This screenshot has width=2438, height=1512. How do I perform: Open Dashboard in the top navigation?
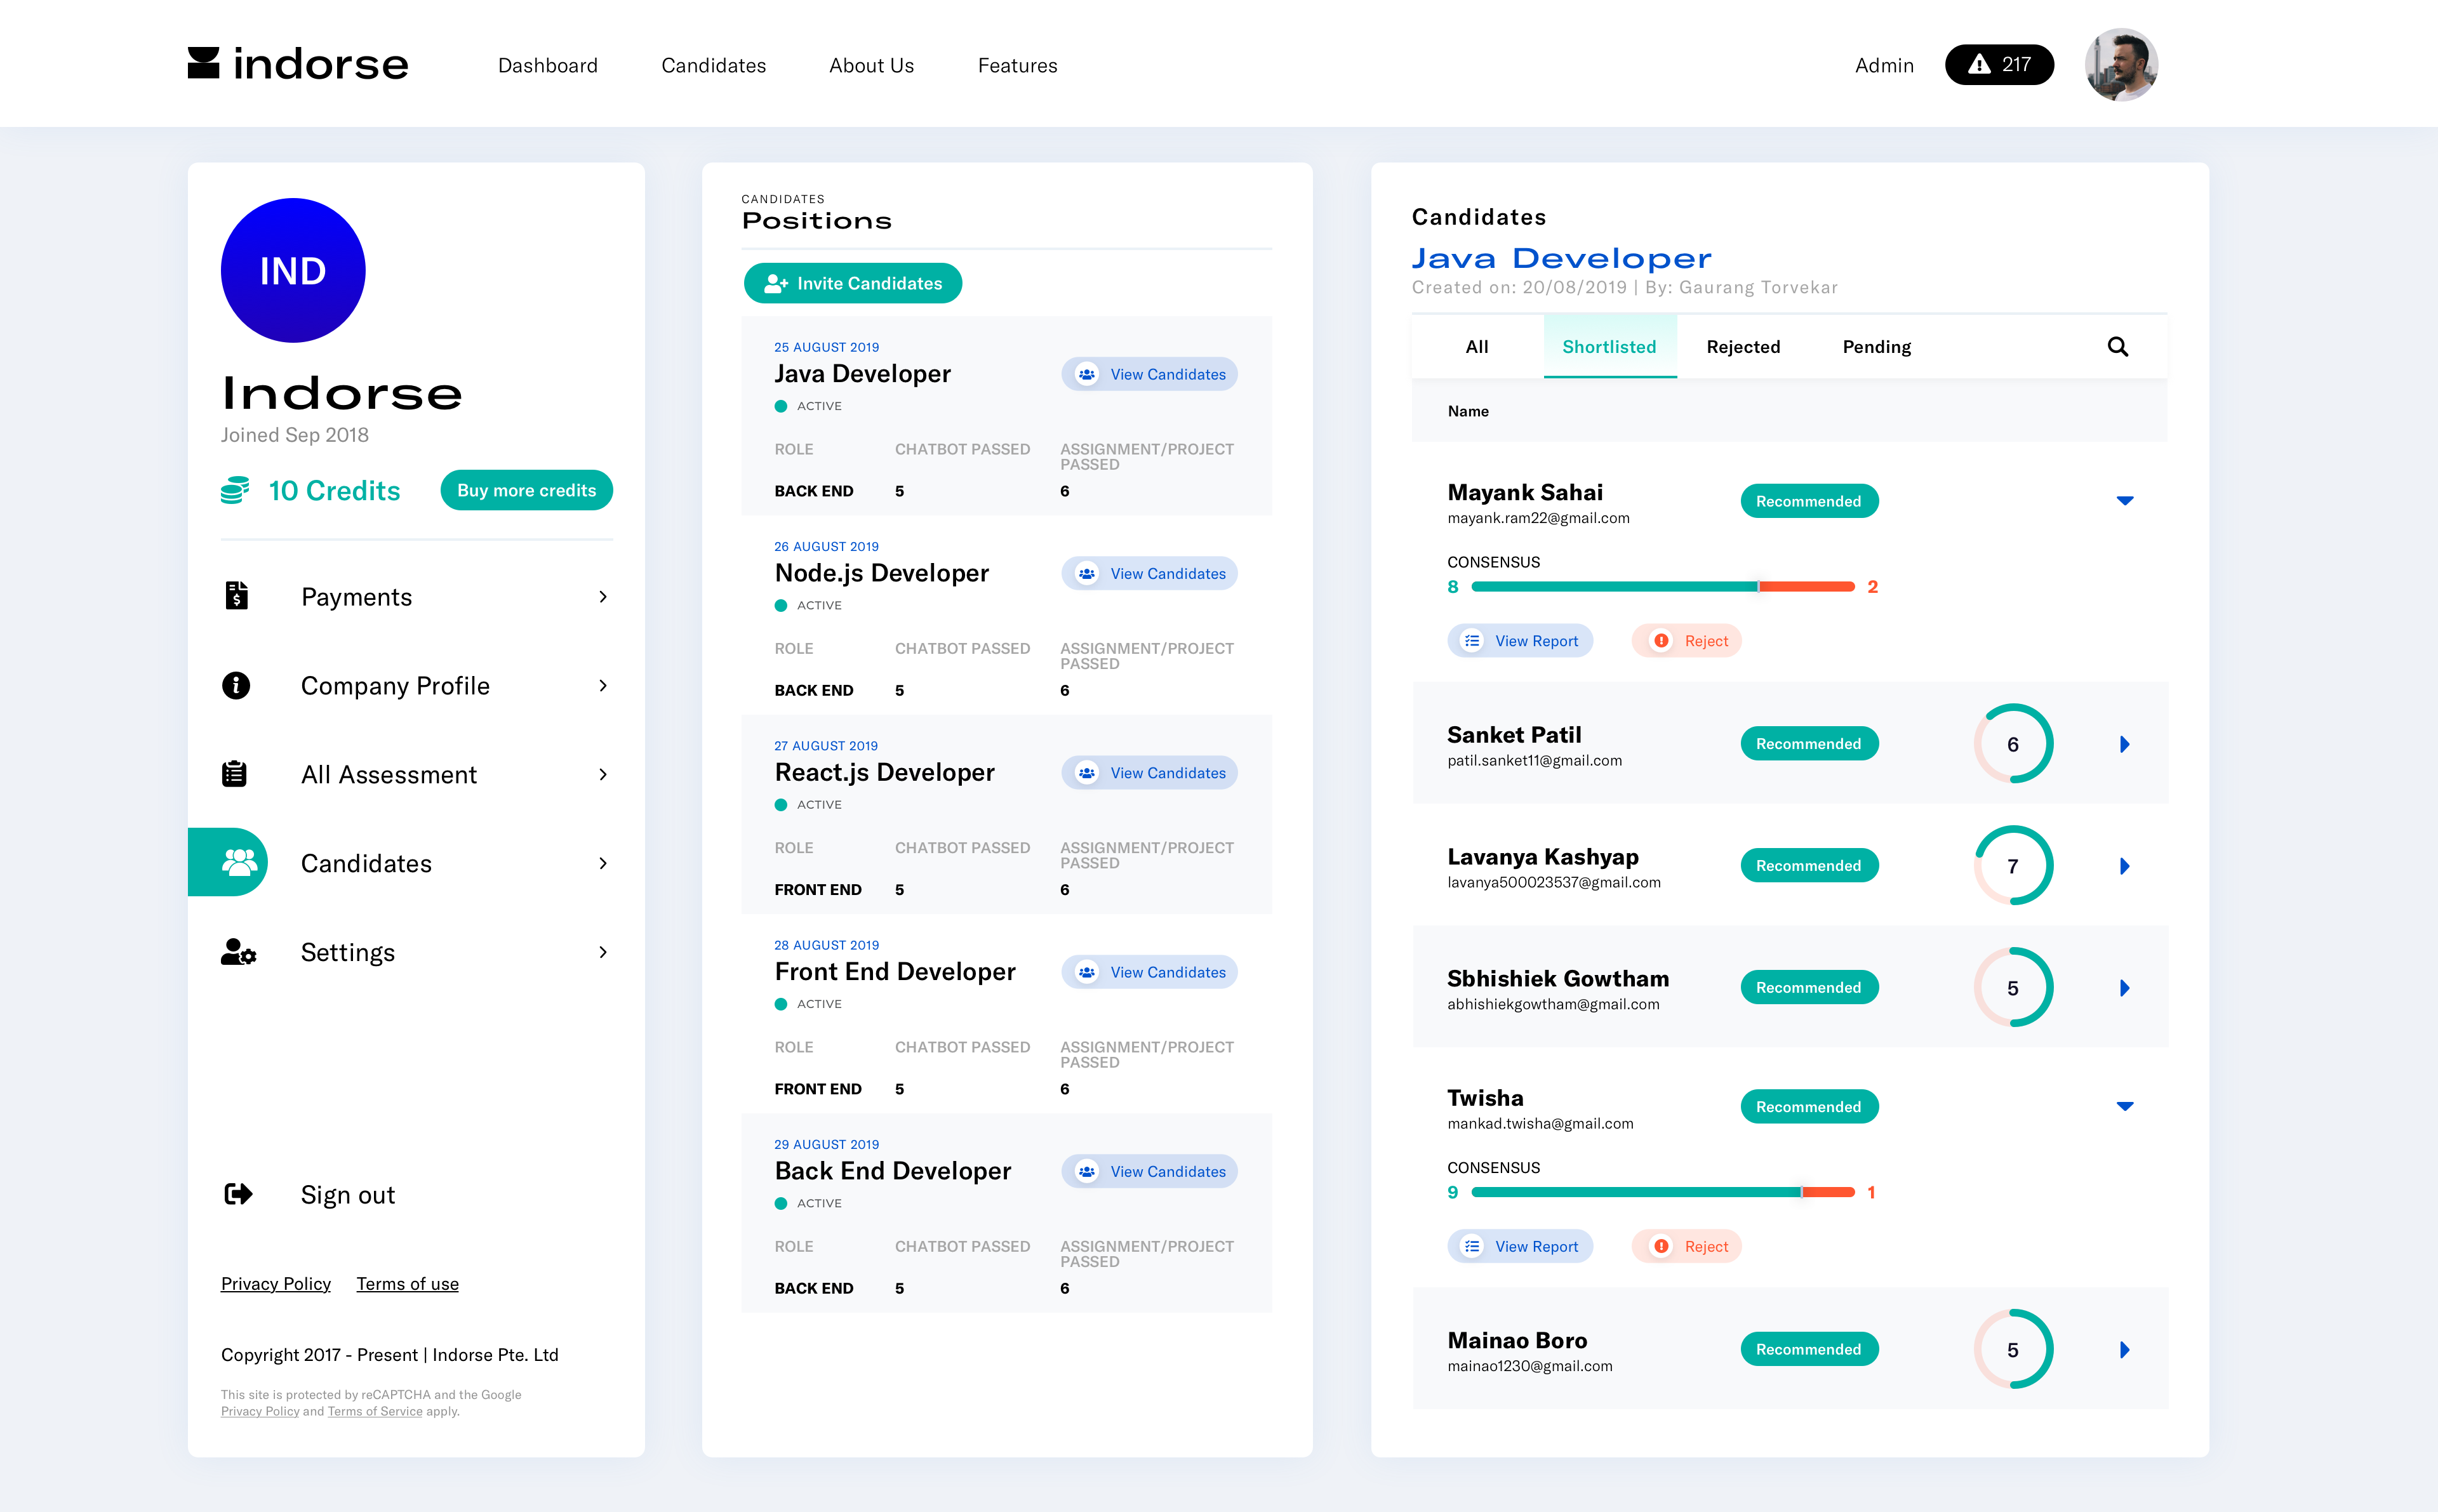click(x=548, y=66)
